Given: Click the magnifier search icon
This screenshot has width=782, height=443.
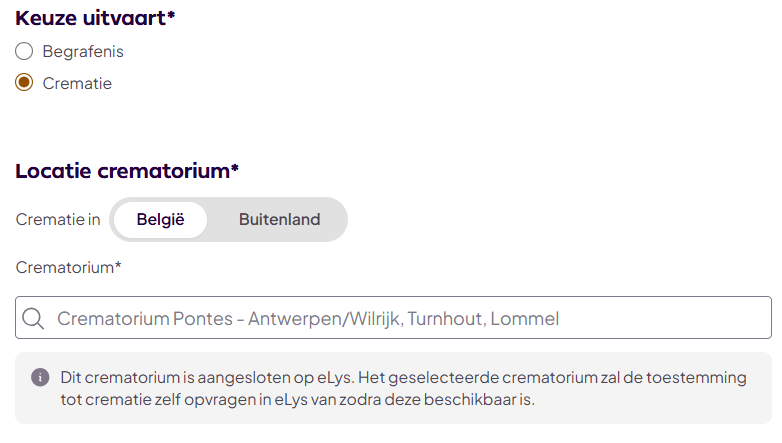Looking at the screenshot, I should tap(33, 319).
